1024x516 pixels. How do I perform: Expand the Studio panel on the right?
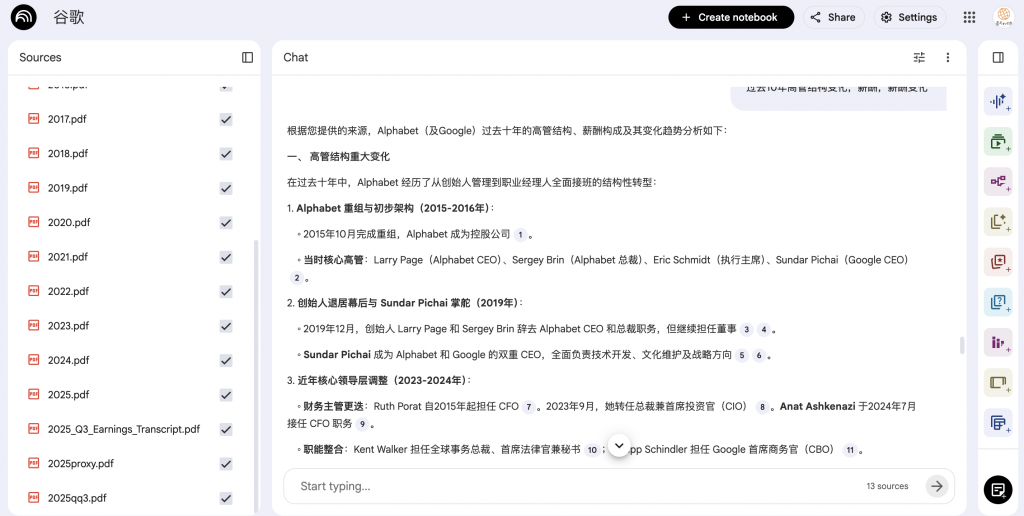point(997,58)
